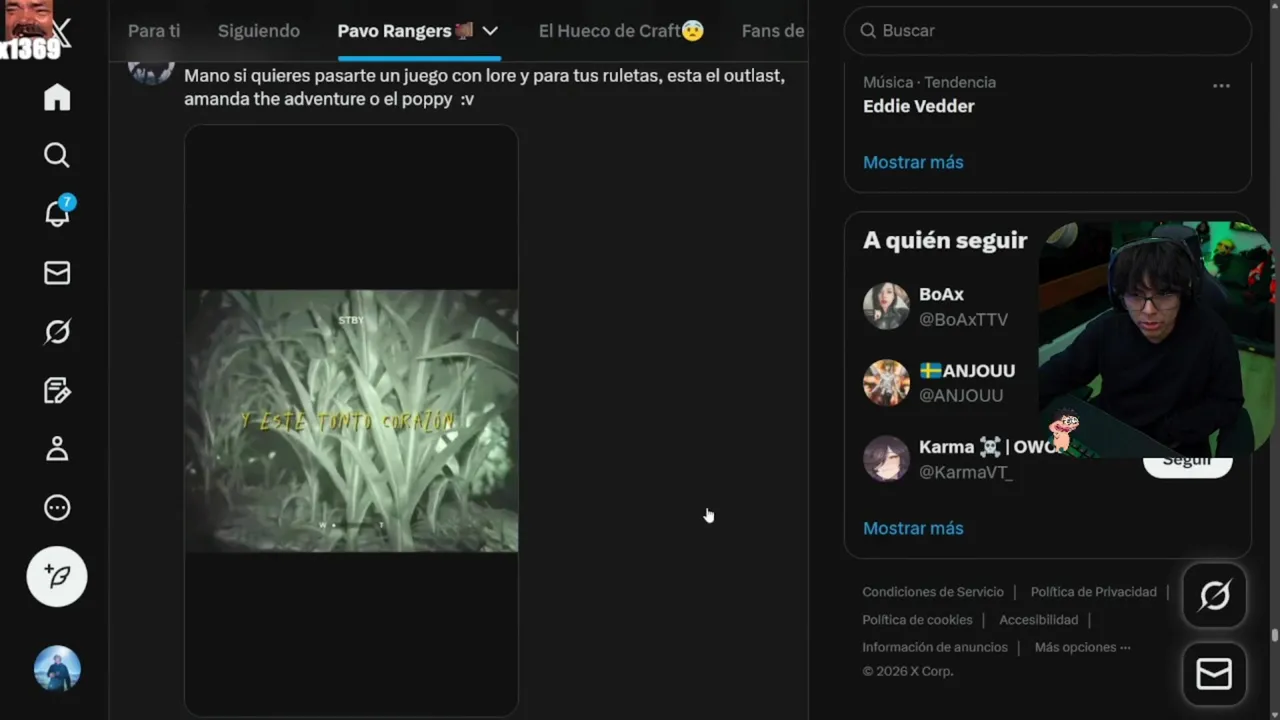Screen dimensions: 1280x720
Task: Play the cornfield video in tweet
Action: tap(351, 421)
